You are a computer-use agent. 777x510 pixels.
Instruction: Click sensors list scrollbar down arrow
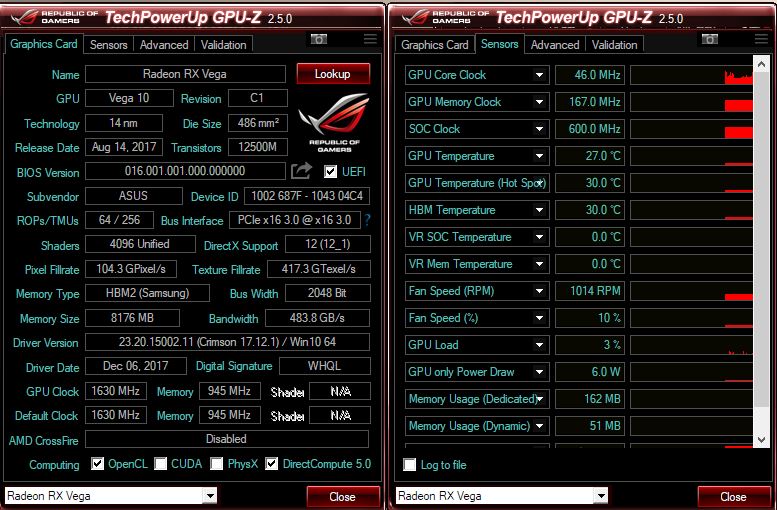coord(761,440)
